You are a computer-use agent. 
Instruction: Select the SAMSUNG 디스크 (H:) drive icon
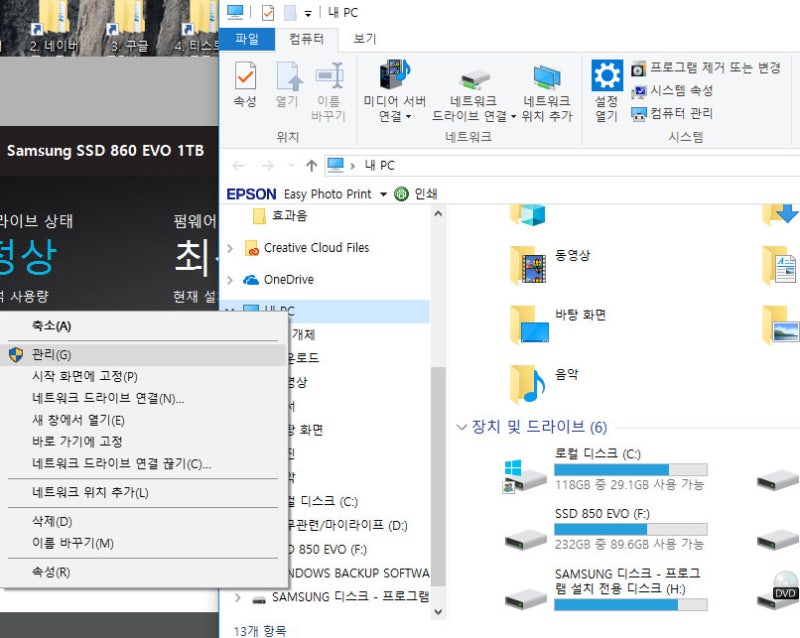pyautogui.click(x=526, y=599)
